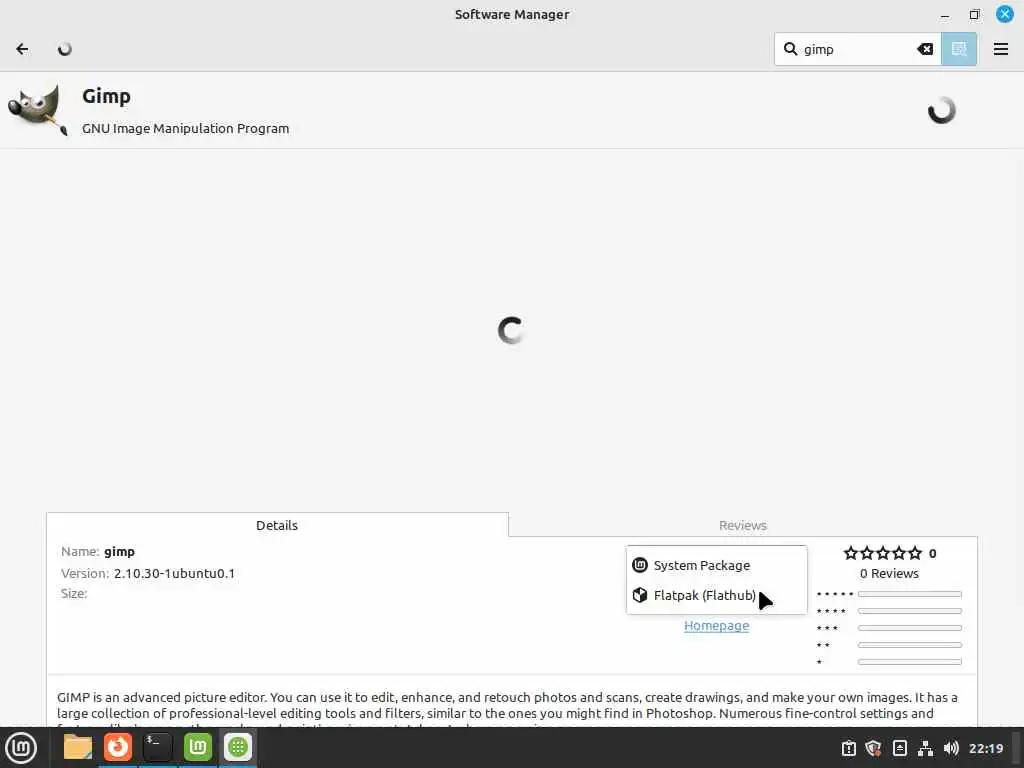
Task: Select System Package from the popup
Action: (x=716, y=565)
